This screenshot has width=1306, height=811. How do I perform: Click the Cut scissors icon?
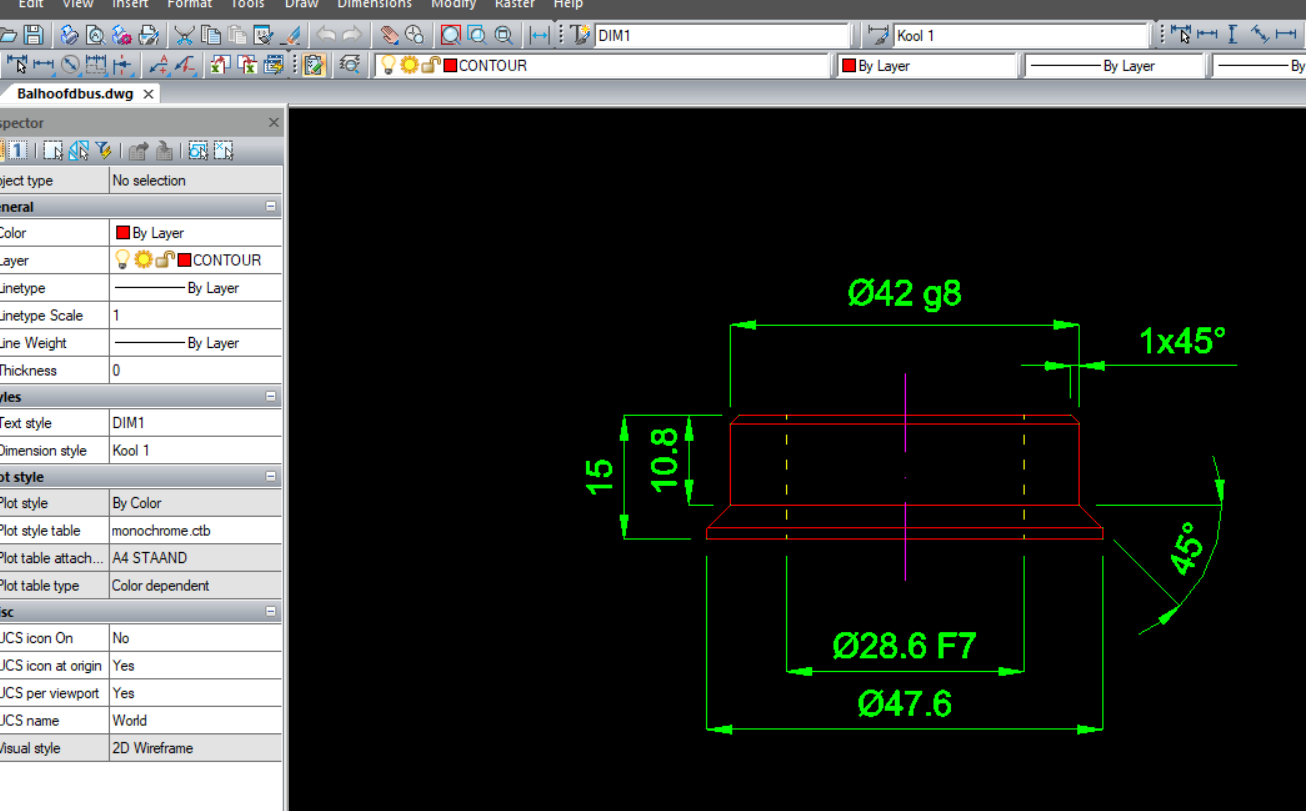[x=185, y=35]
